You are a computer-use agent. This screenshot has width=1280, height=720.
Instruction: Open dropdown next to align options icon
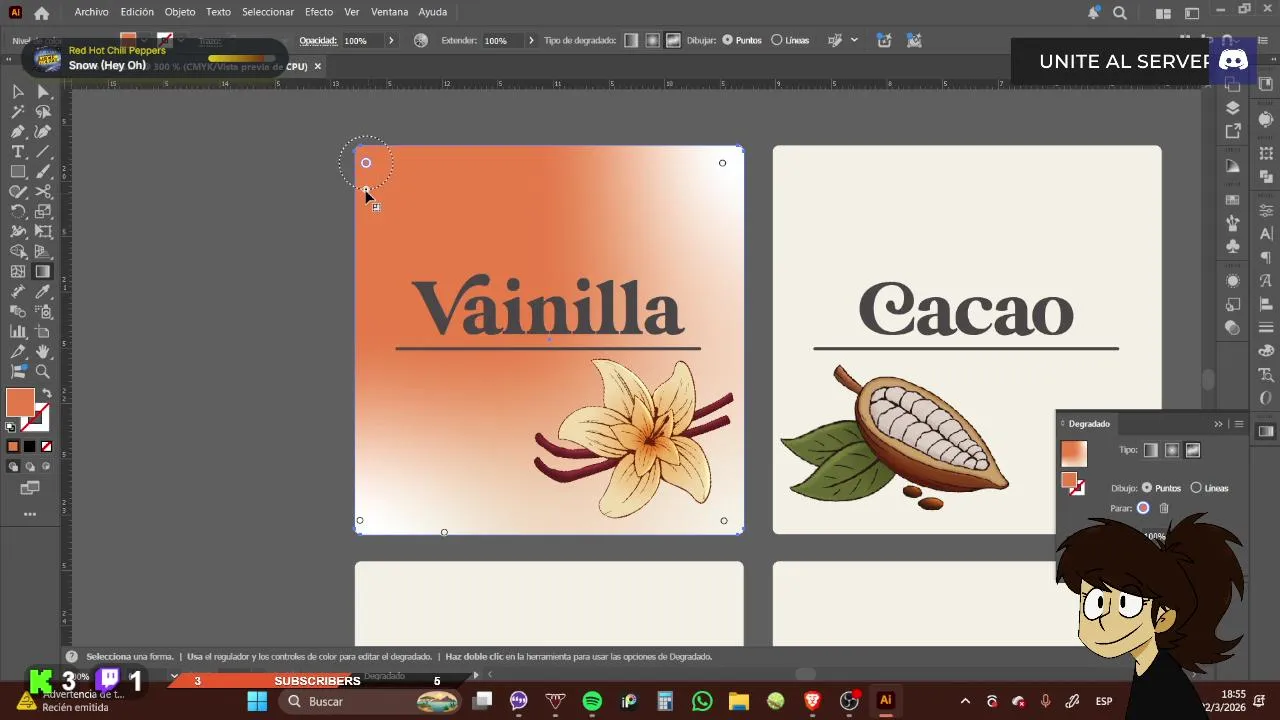[x=854, y=40]
